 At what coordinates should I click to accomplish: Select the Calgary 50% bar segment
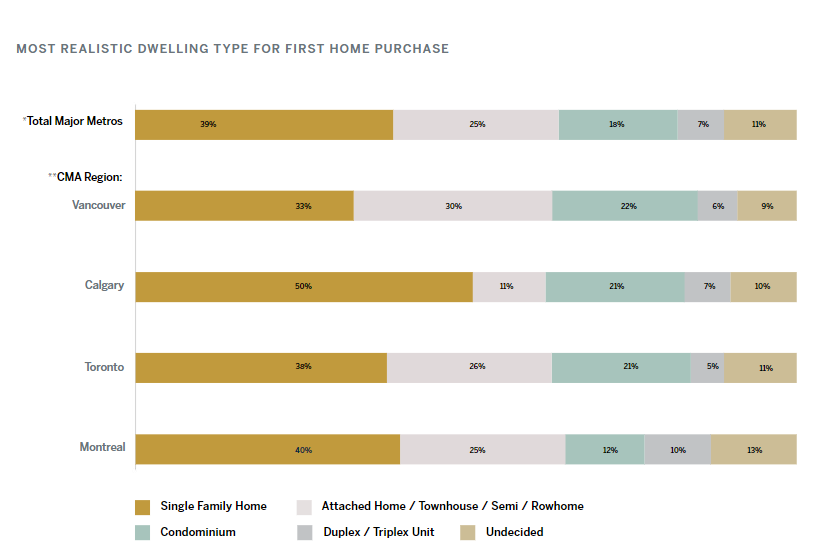pos(304,287)
